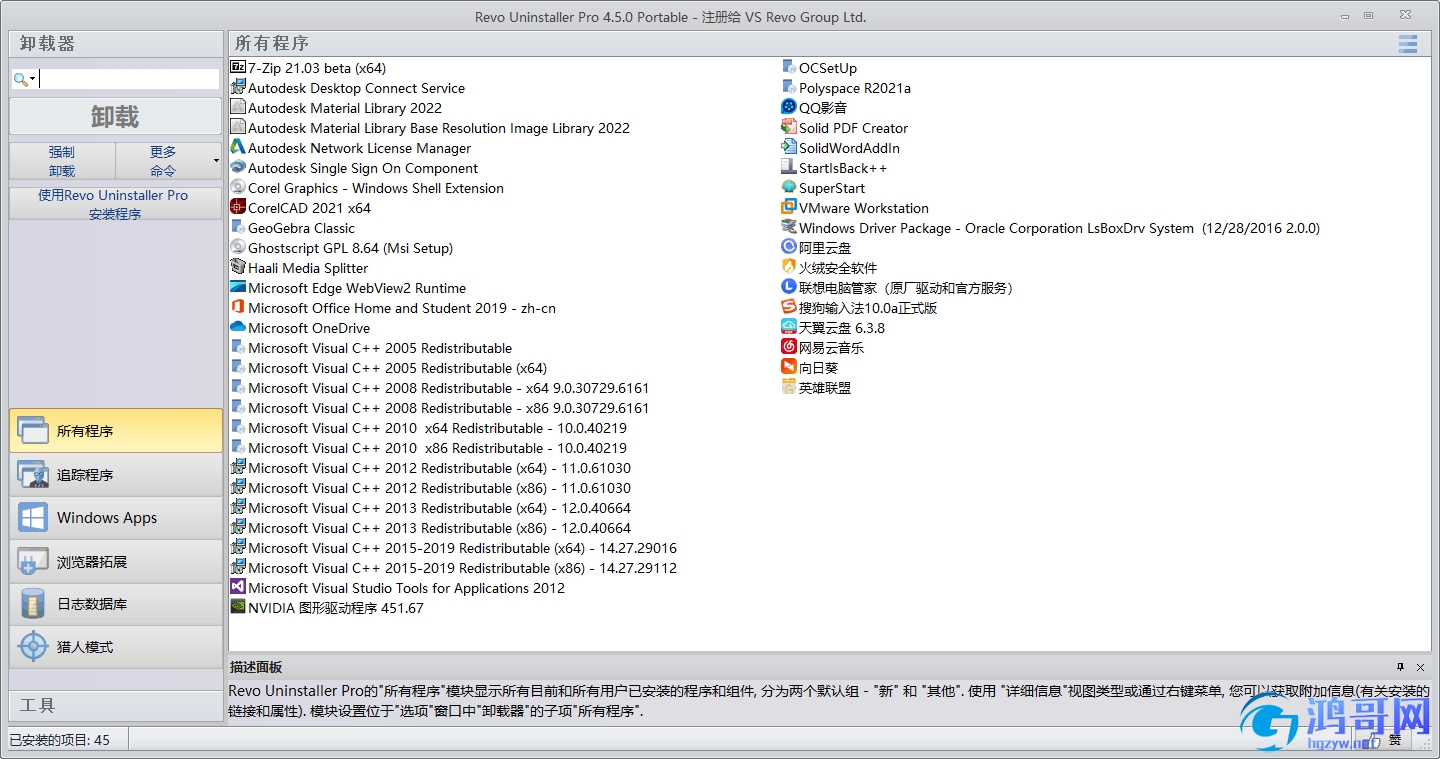Expand the 卸载器 section header
Screen dimensions: 1440x759
point(116,44)
